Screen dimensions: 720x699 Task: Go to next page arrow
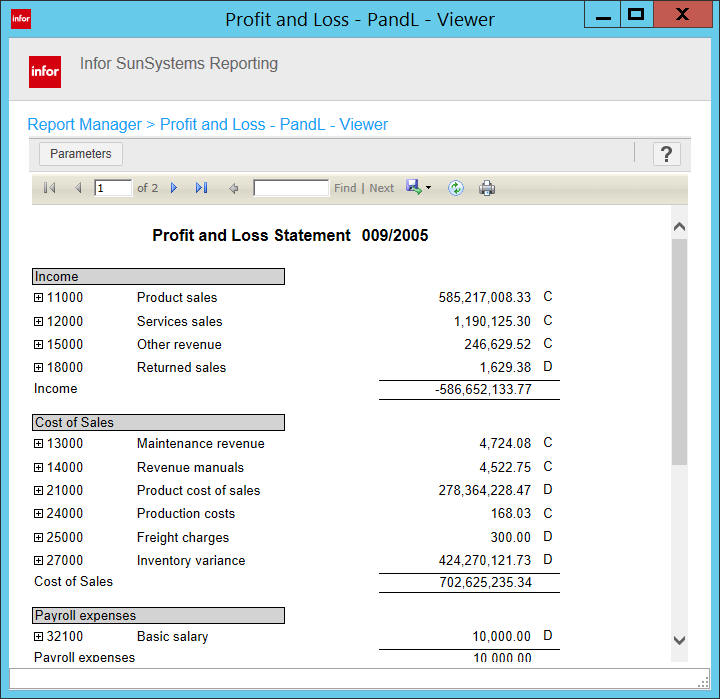174,188
